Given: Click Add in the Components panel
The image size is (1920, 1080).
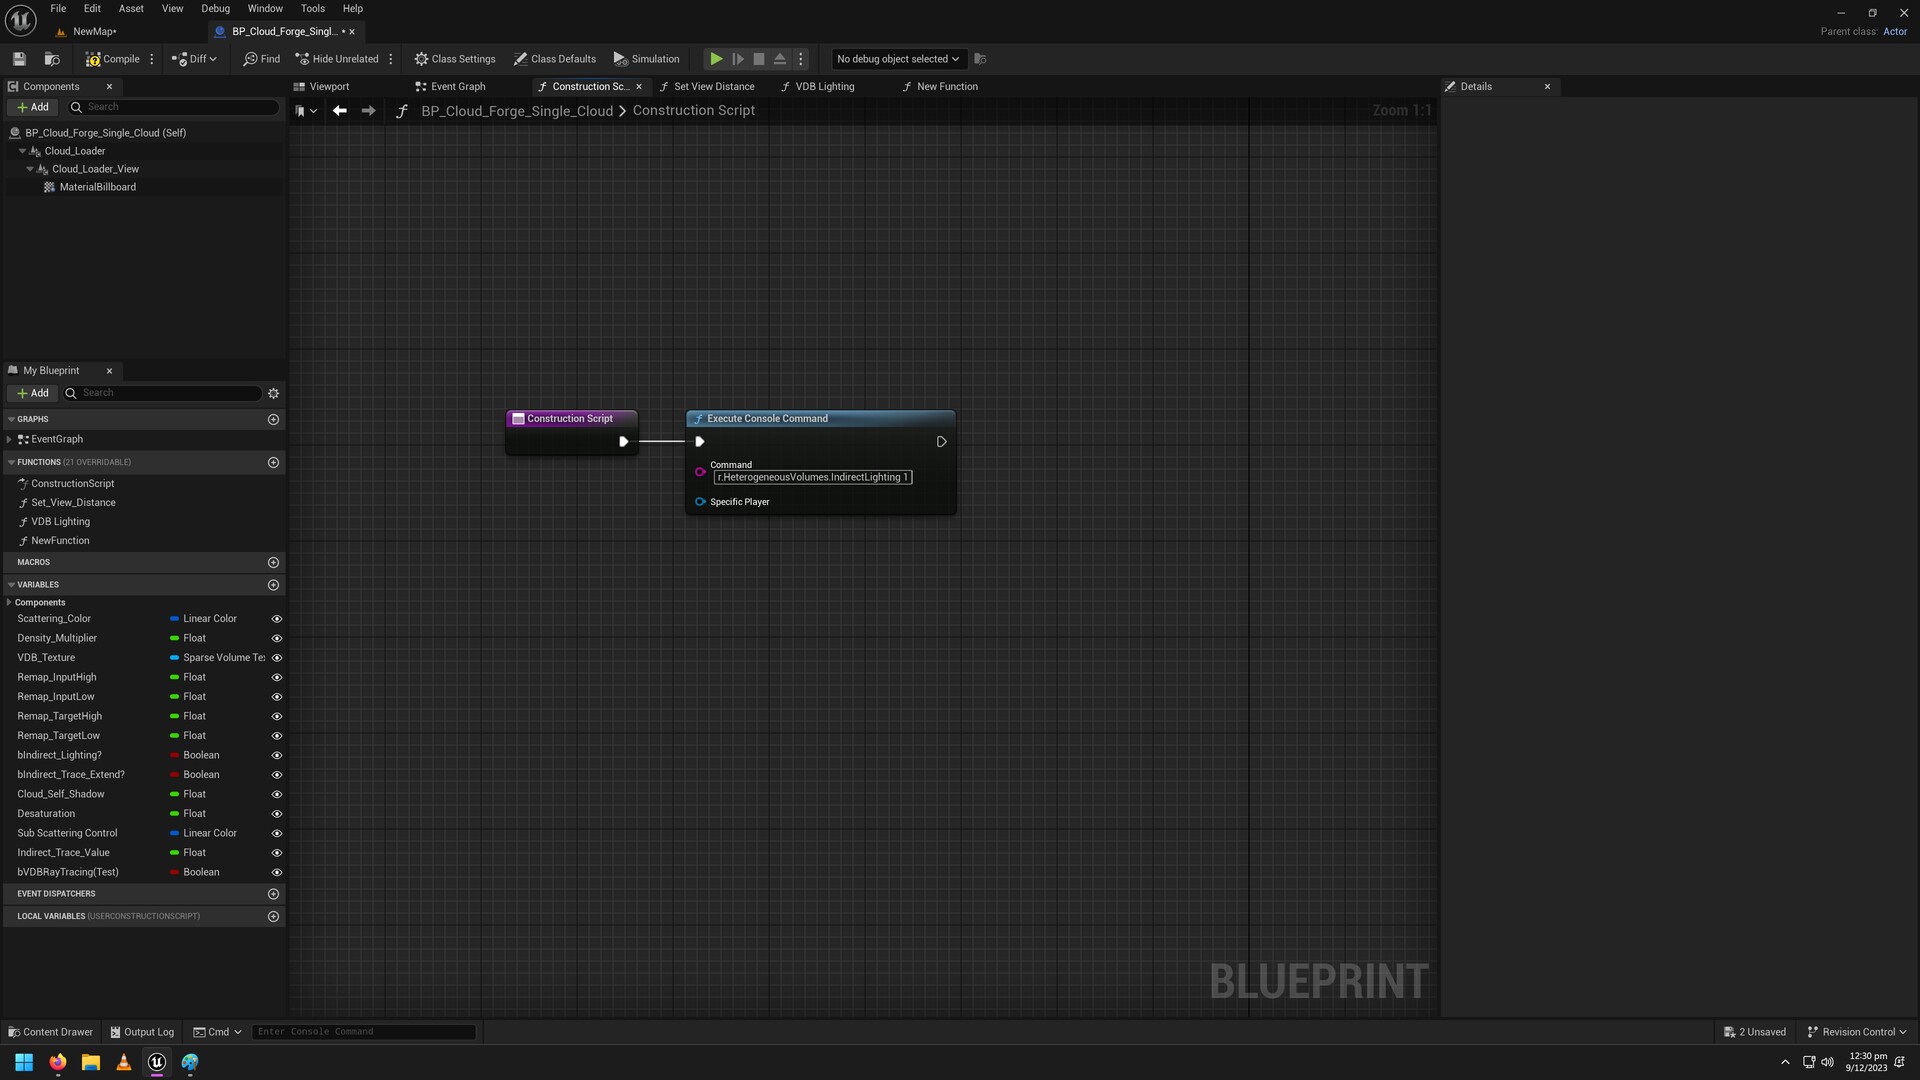Looking at the screenshot, I should pos(33,107).
